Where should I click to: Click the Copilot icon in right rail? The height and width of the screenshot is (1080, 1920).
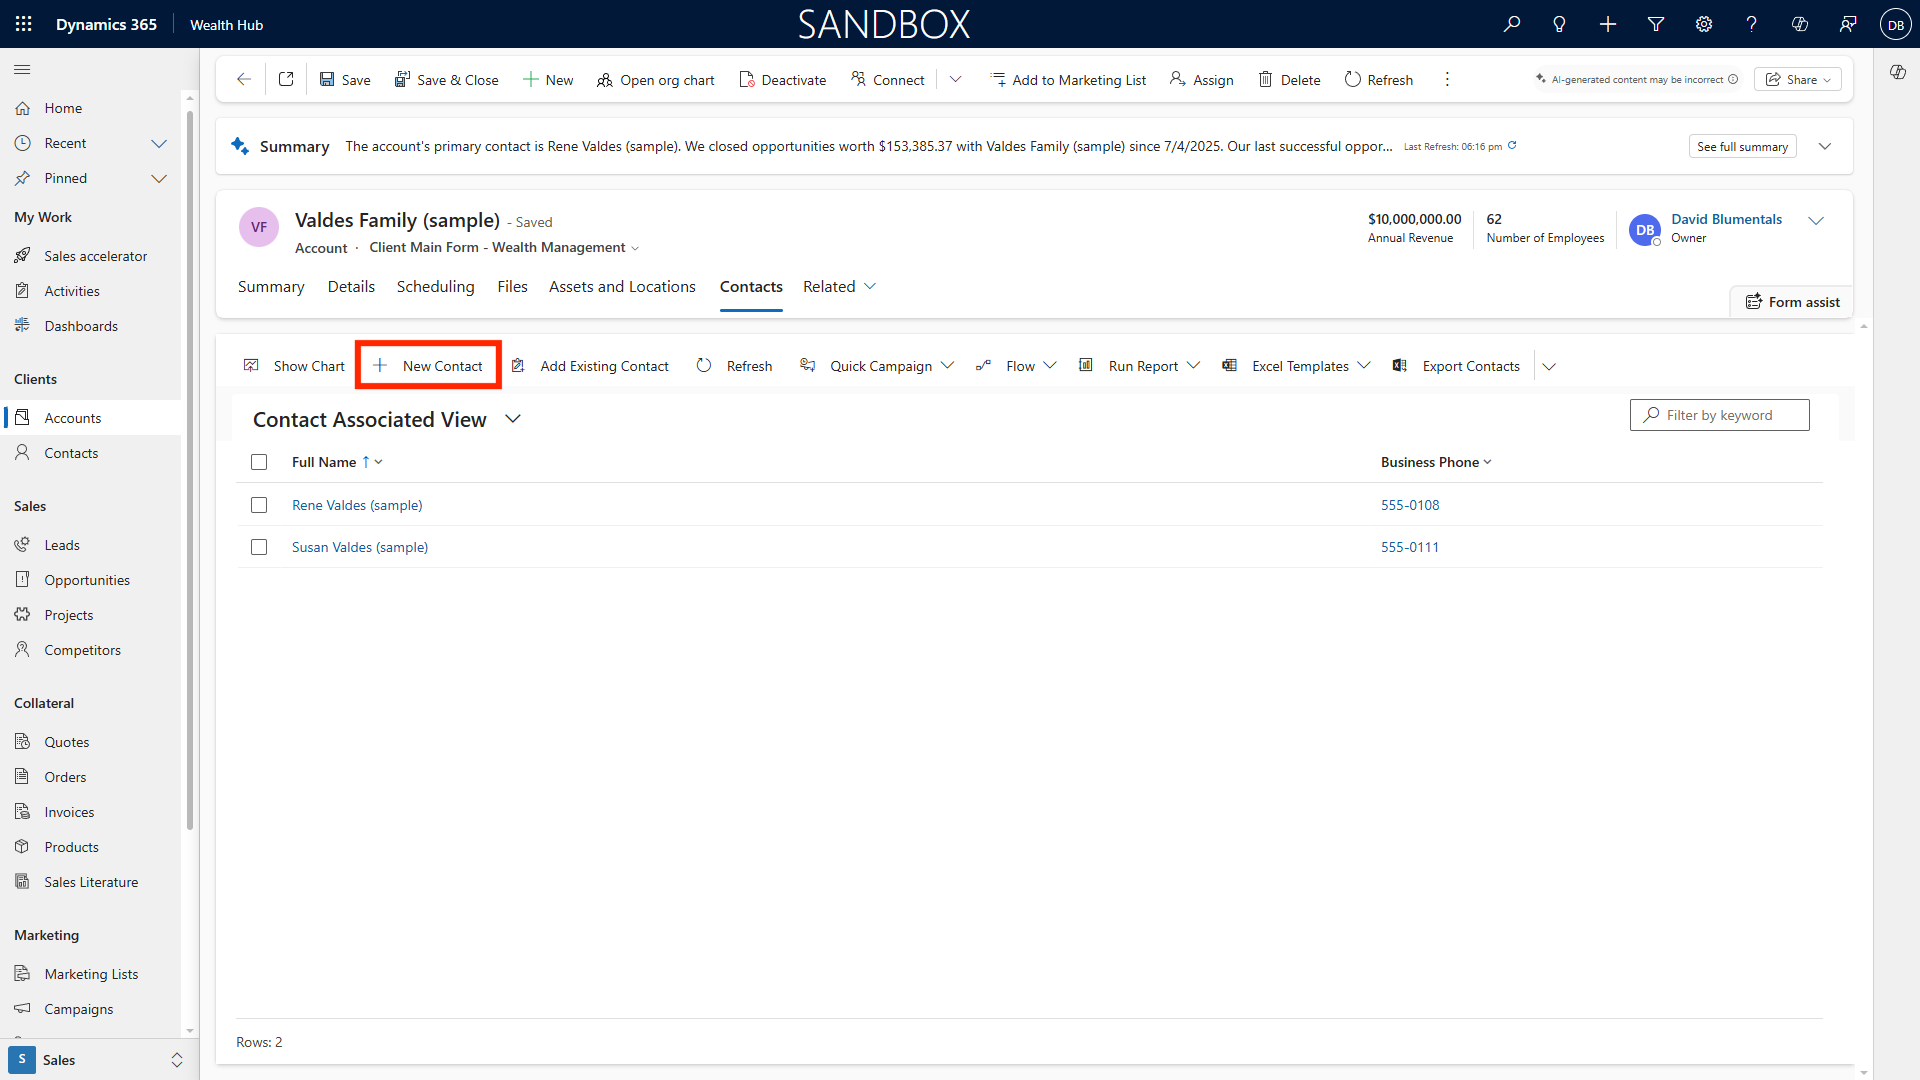coord(1897,72)
